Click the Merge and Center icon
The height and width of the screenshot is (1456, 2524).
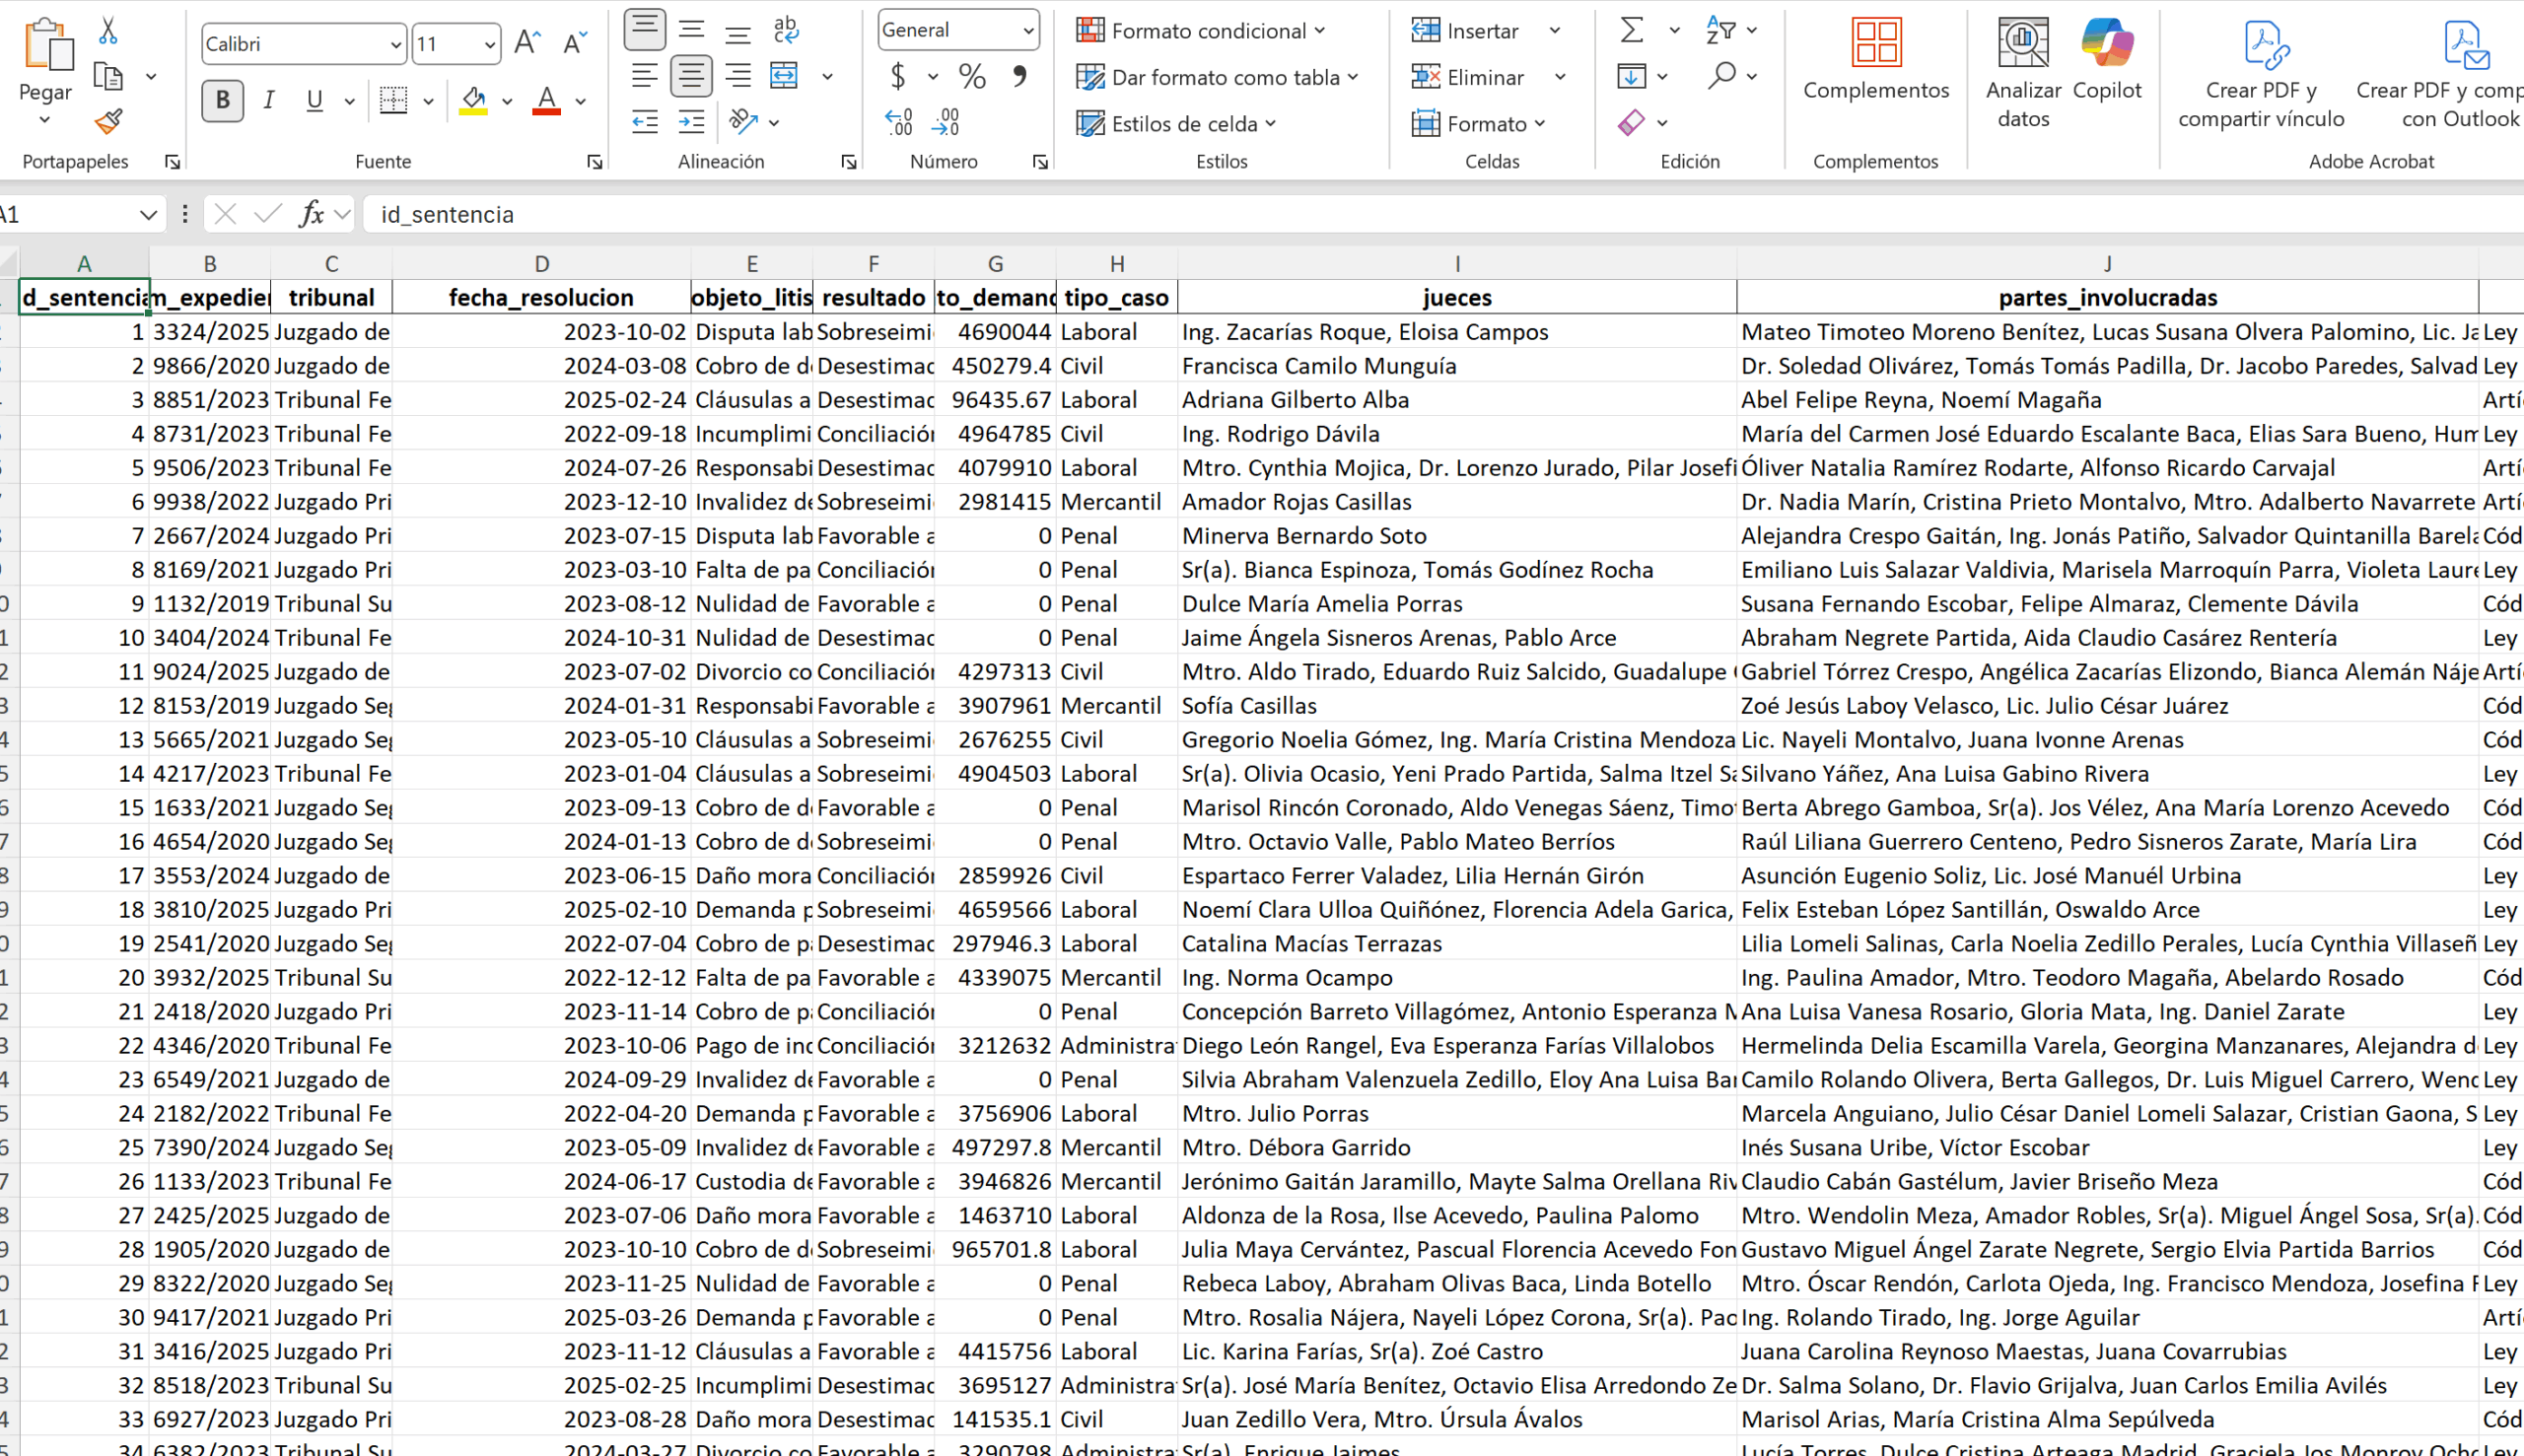pos(785,76)
